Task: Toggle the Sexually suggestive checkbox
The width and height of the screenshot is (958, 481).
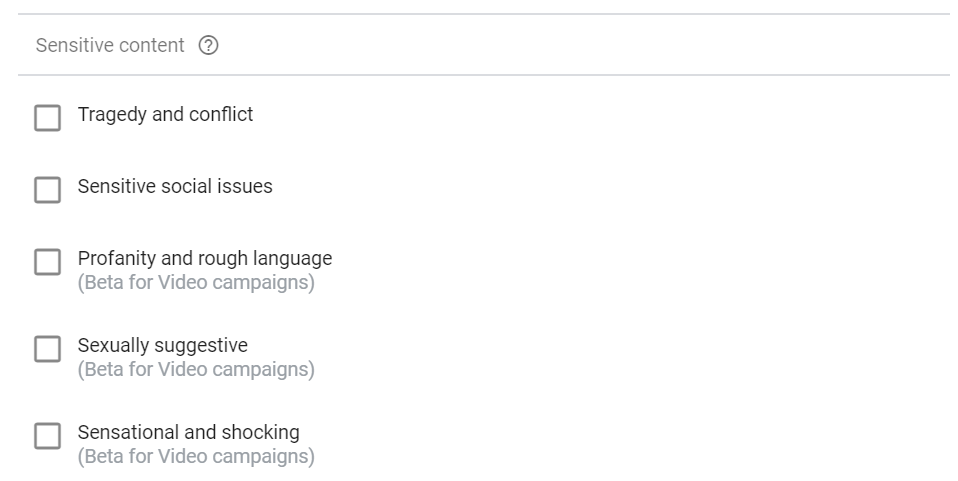Action: point(47,349)
